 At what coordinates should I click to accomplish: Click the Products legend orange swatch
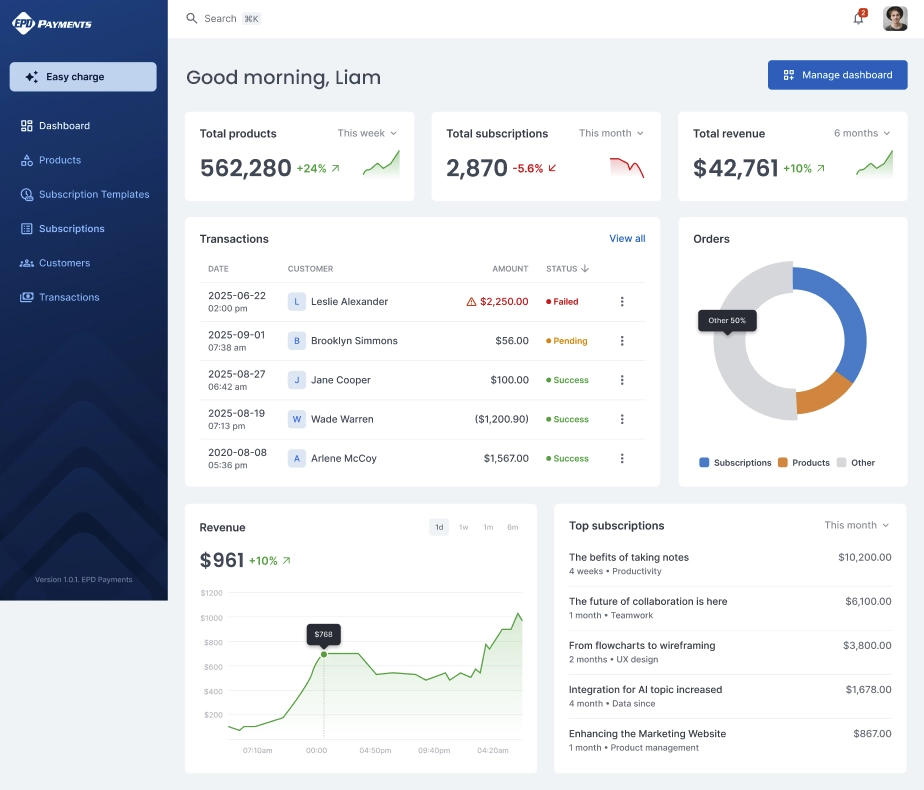[783, 462]
